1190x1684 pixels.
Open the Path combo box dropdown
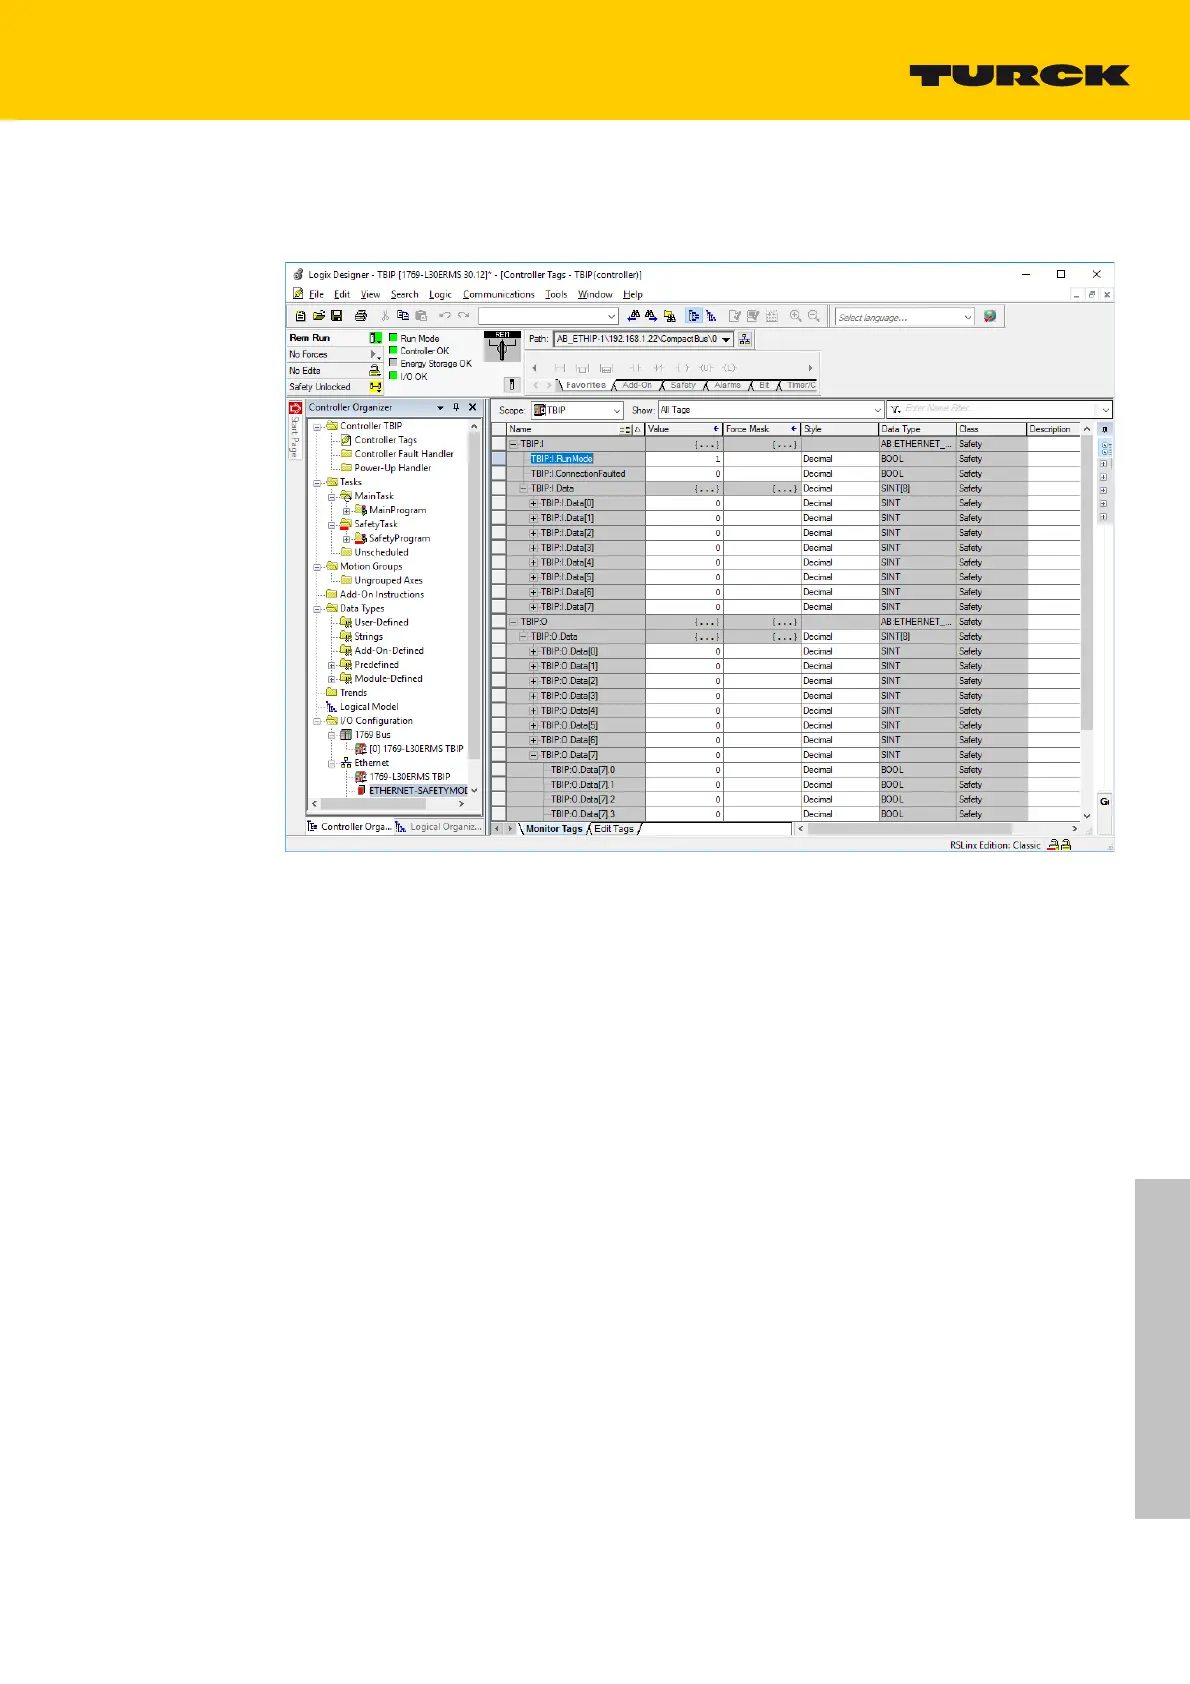pos(726,339)
